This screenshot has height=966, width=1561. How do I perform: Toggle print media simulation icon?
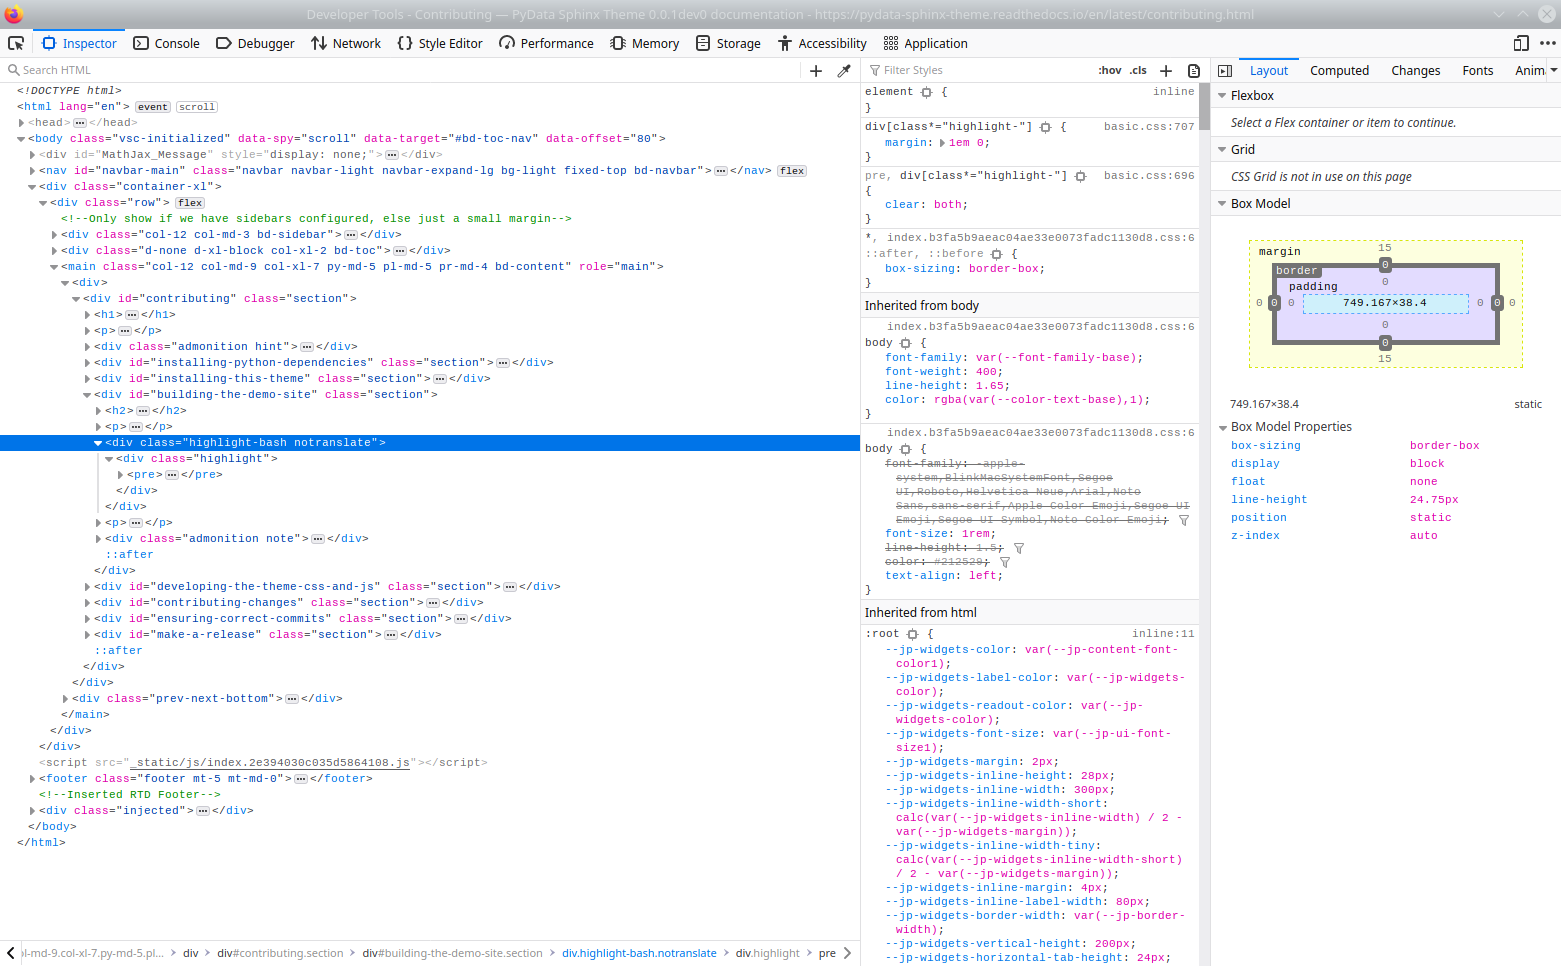pyautogui.click(x=1193, y=70)
